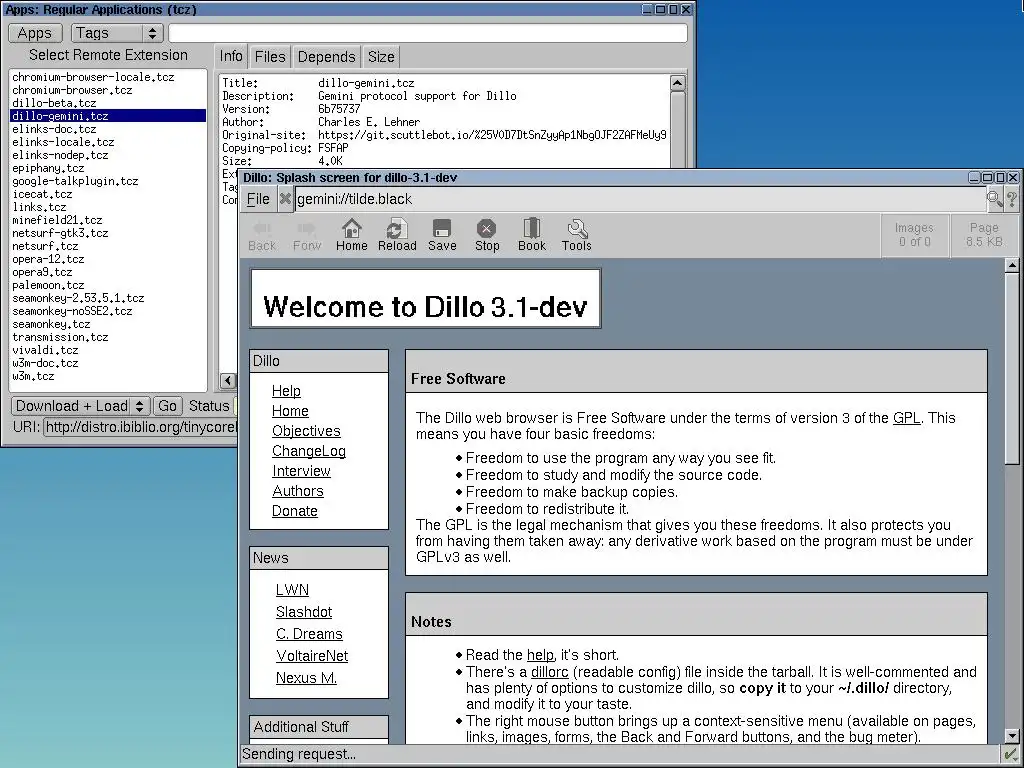Open the Tools wrench icon menu
Image resolution: width=1024 pixels, height=768 pixels.
click(577, 234)
